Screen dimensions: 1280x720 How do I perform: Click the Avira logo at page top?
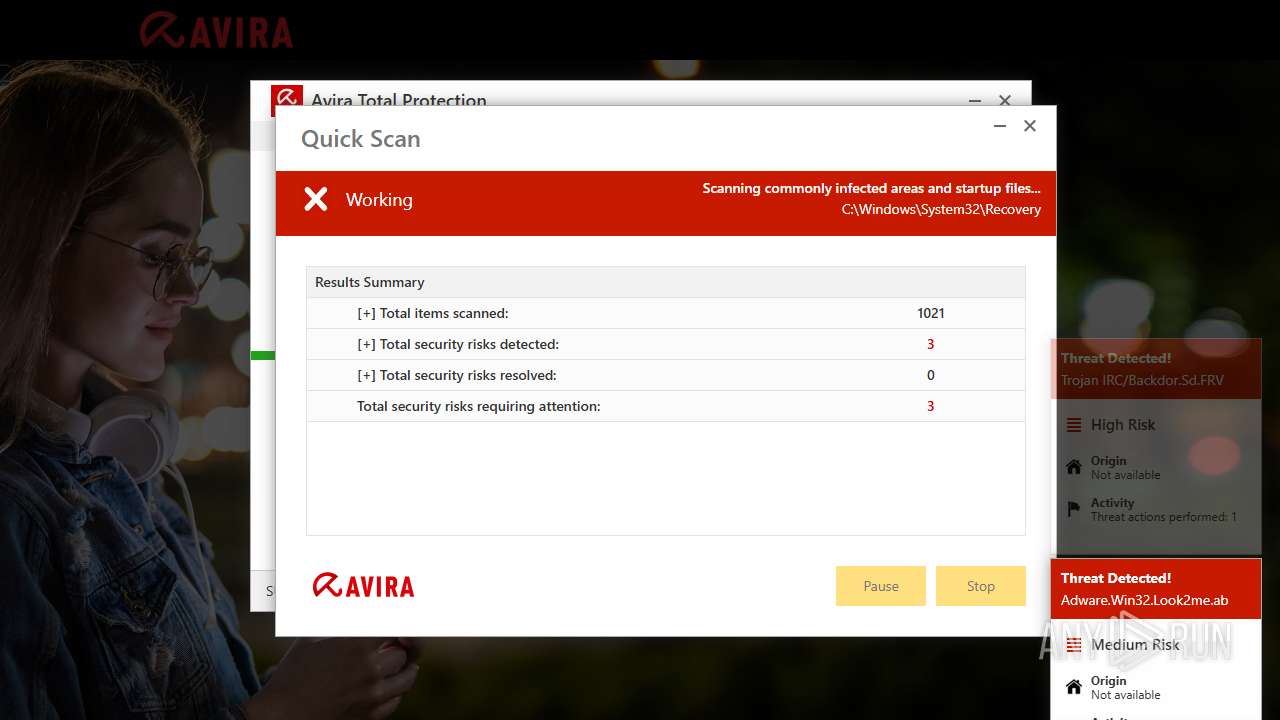[216, 30]
